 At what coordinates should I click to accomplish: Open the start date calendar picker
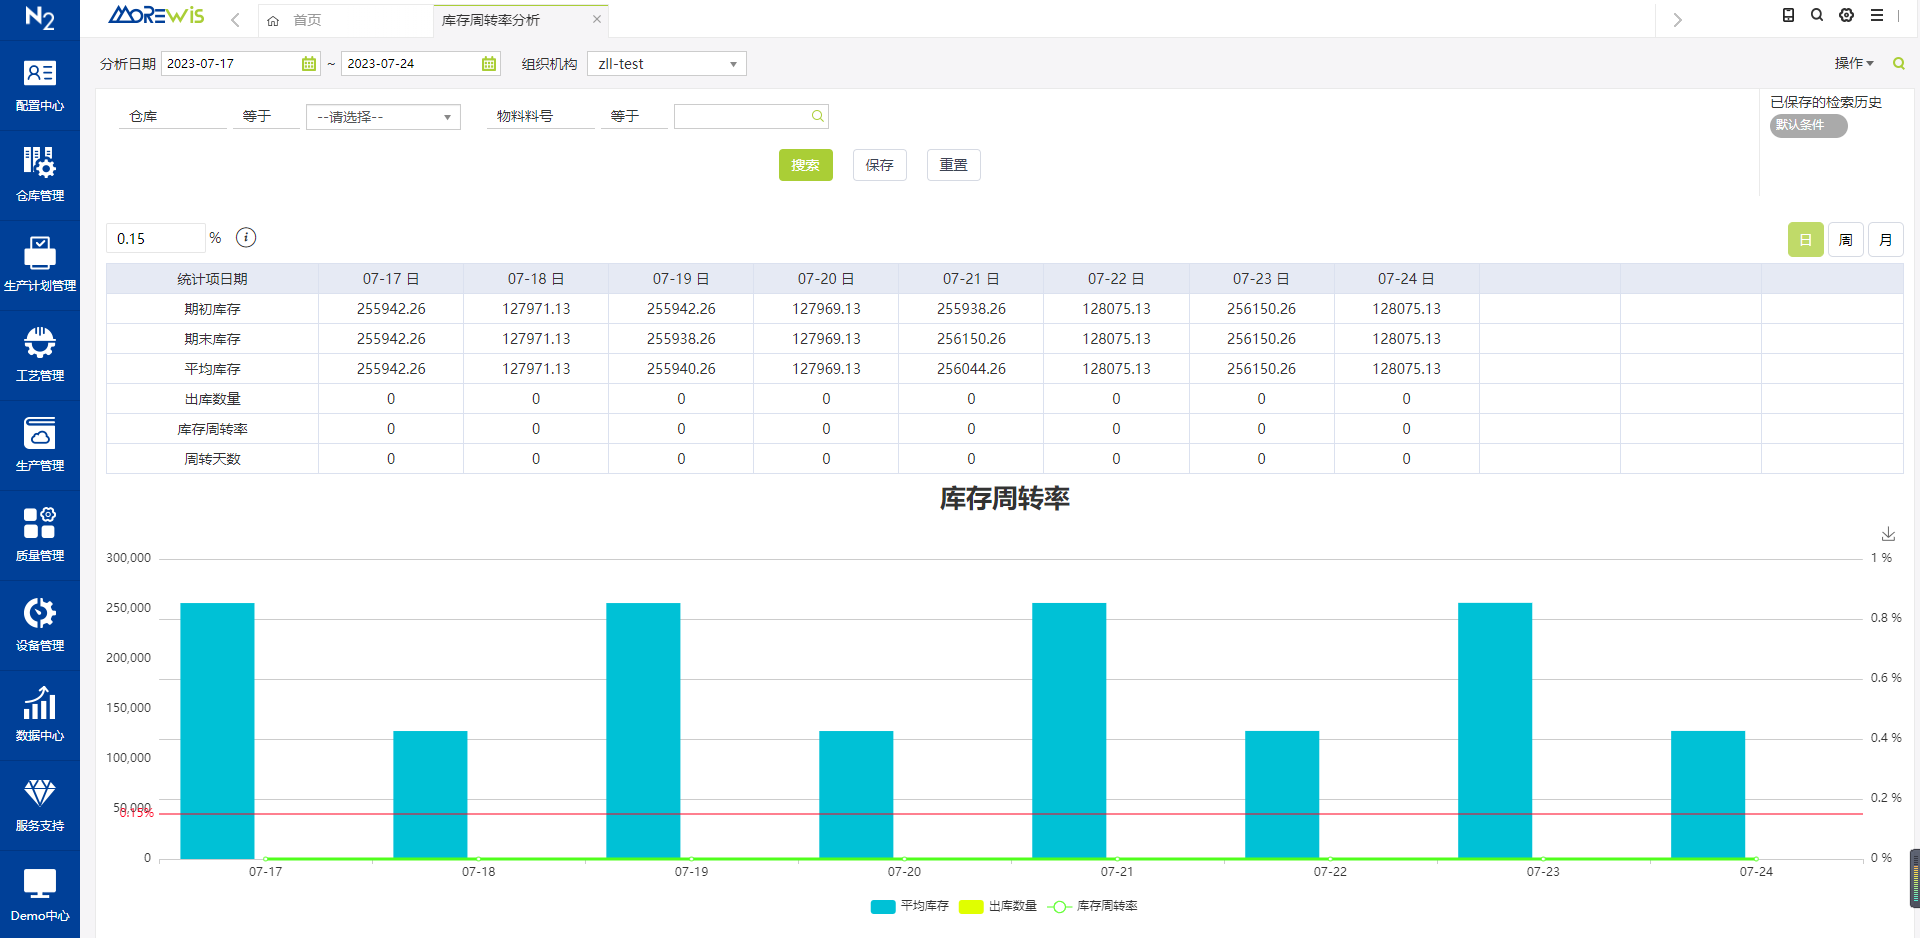pyautogui.click(x=309, y=64)
